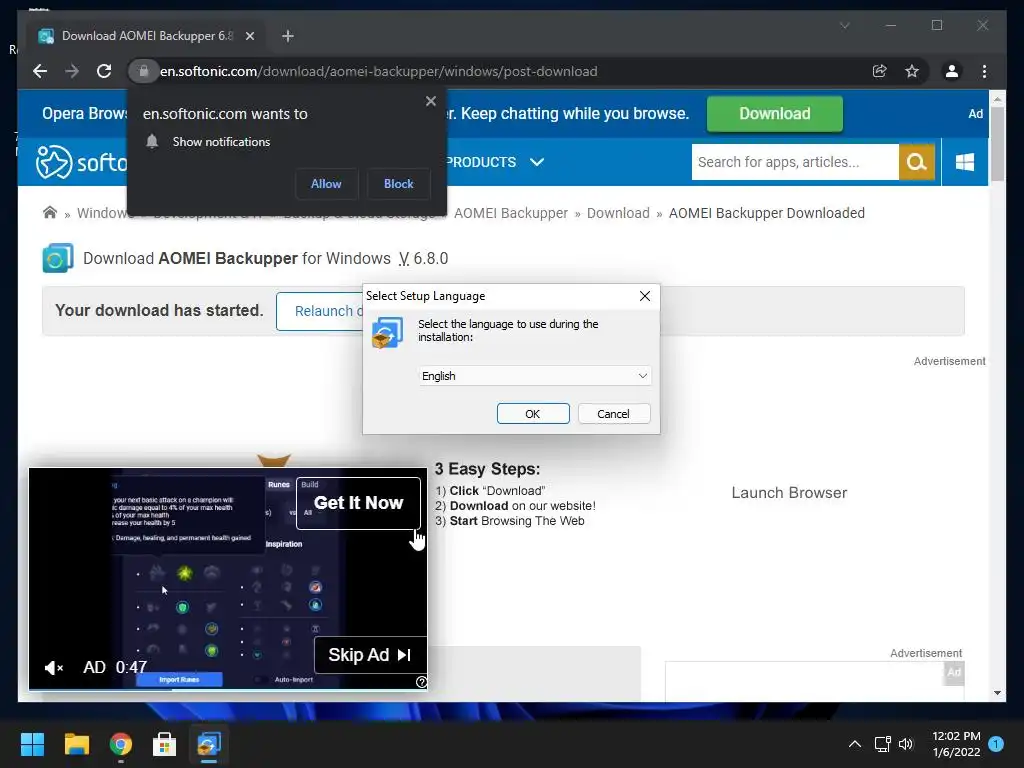Click the Search for apps input field
Viewport: 1024px width, 768px height.
click(x=795, y=162)
